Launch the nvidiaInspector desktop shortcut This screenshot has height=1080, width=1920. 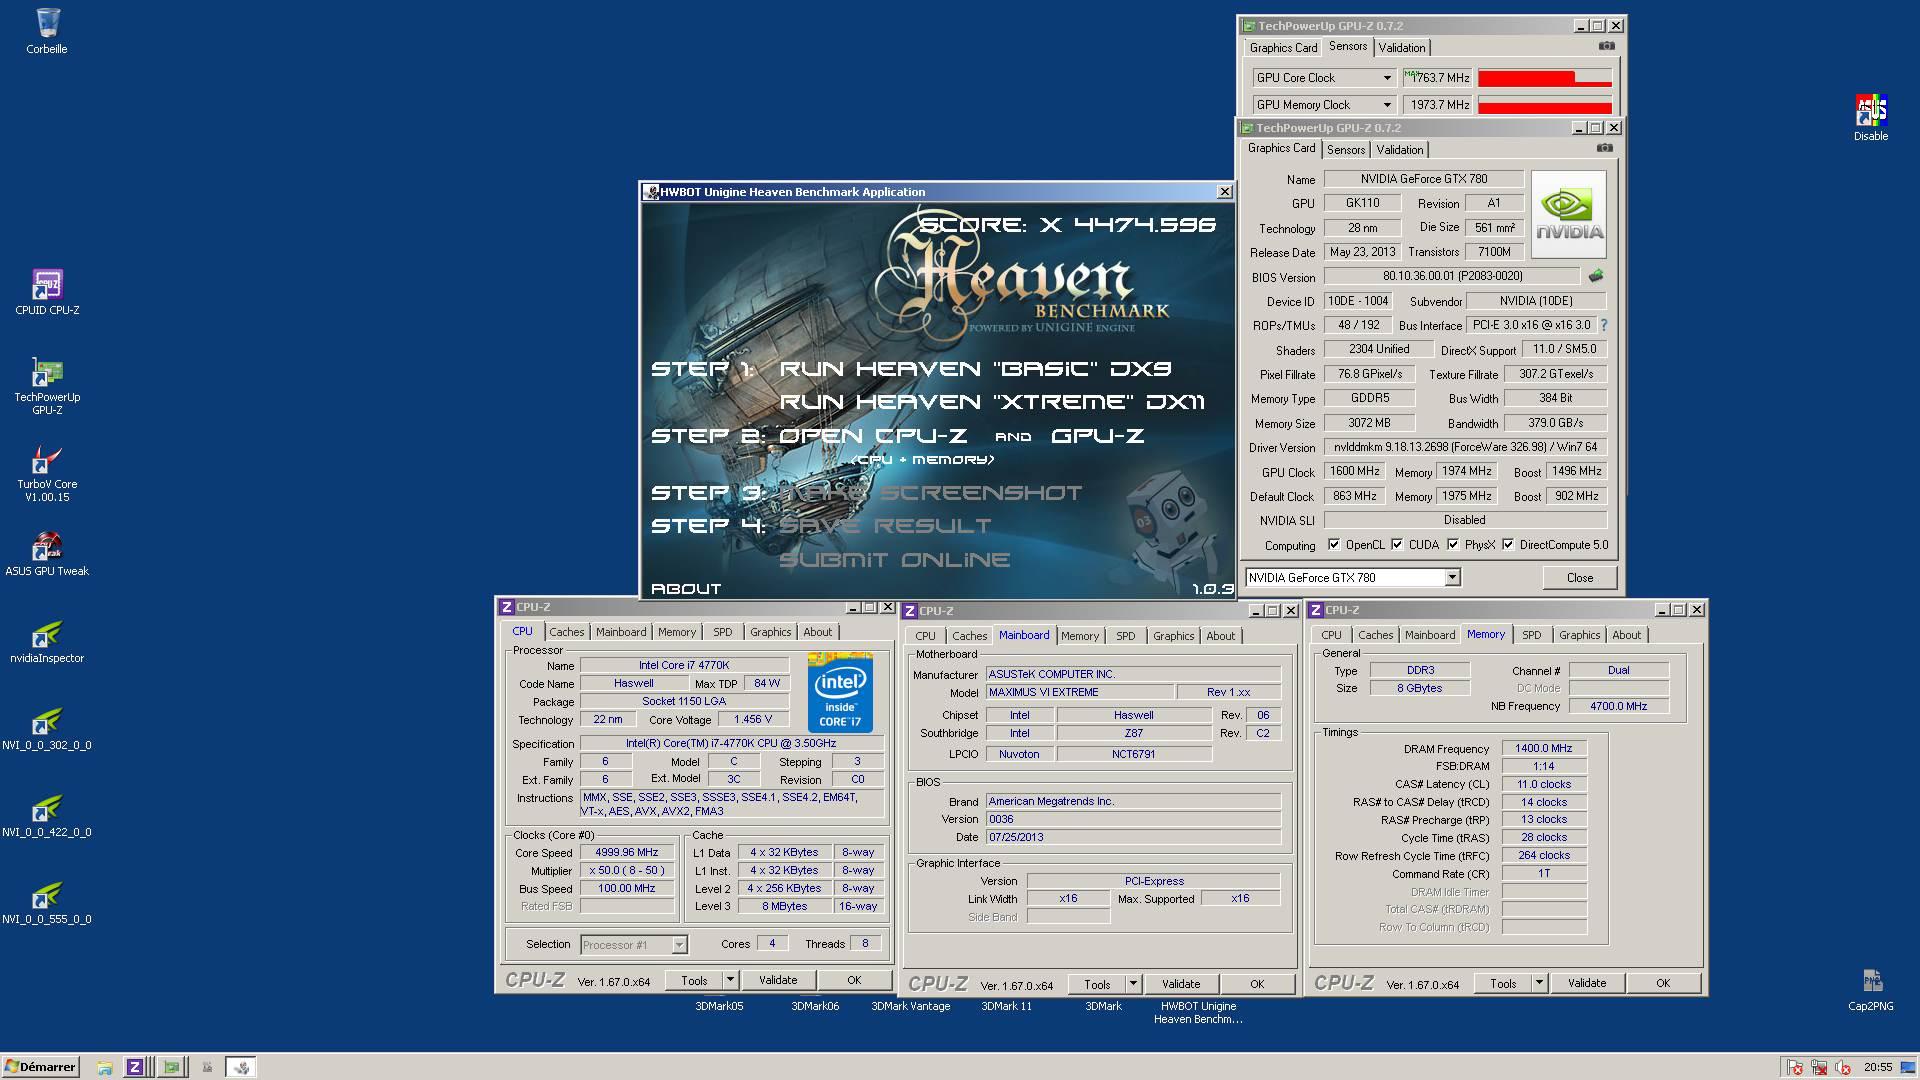(x=47, y=641)
